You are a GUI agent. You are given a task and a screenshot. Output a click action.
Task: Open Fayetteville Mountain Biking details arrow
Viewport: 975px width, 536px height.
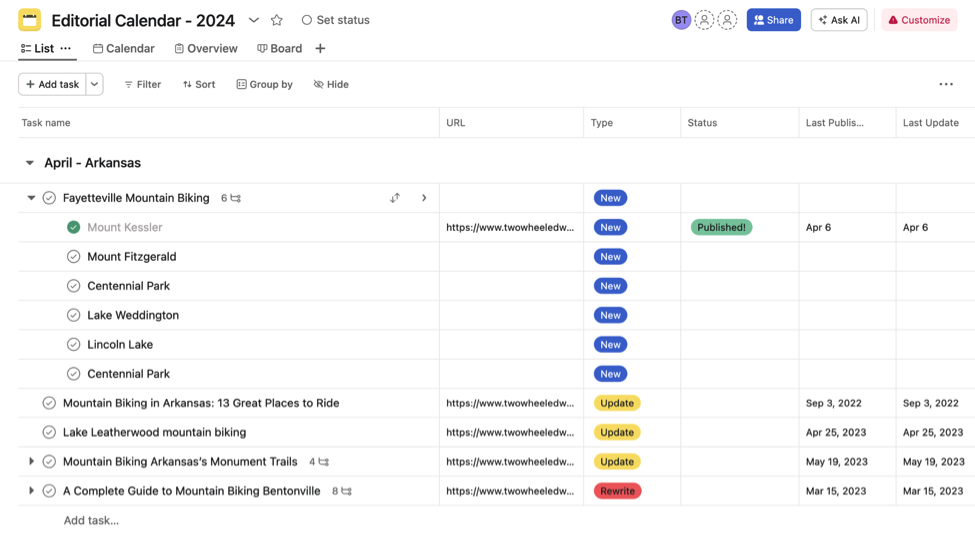(424, 198)
